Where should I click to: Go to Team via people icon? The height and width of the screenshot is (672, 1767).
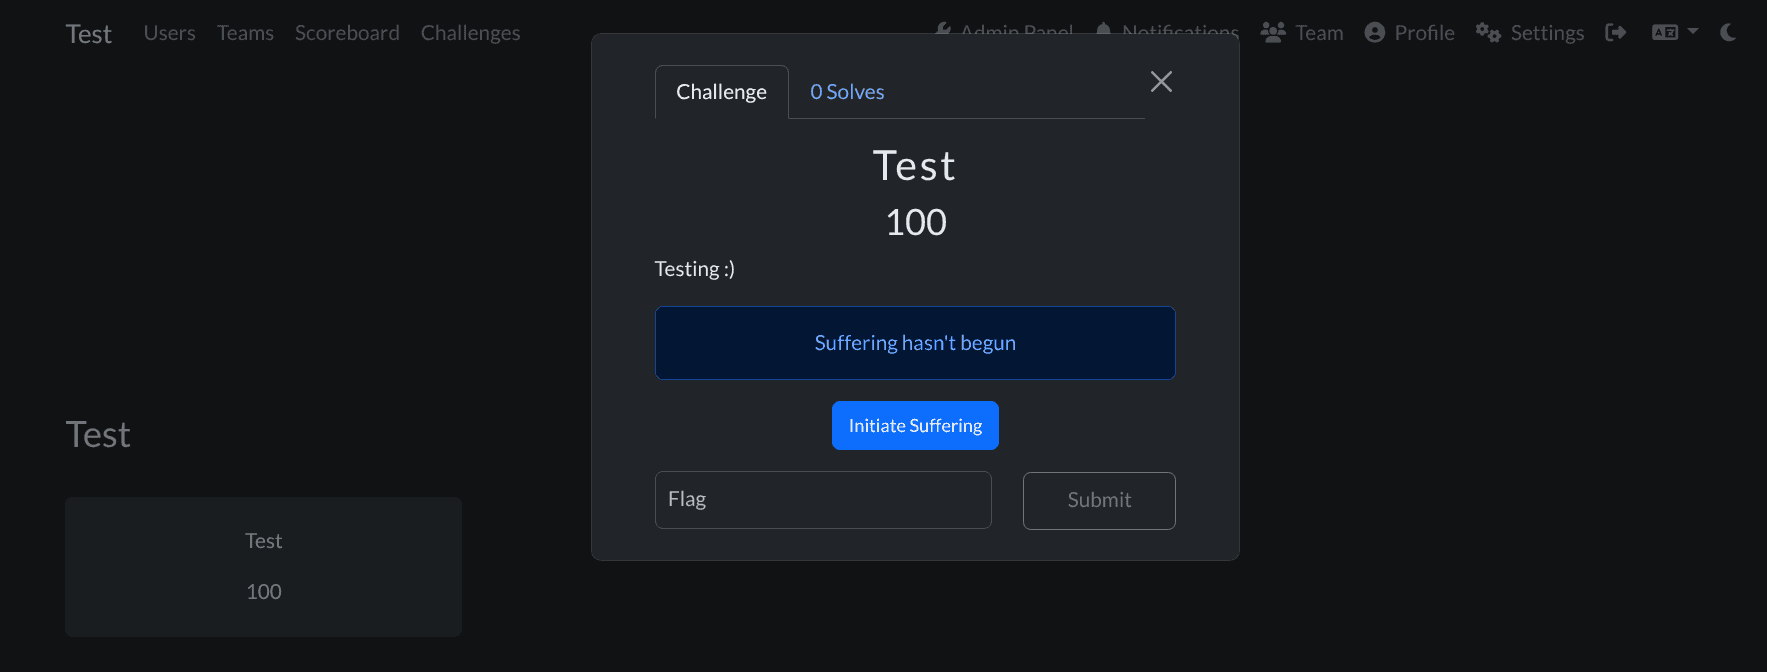(x=1273, y=33)
